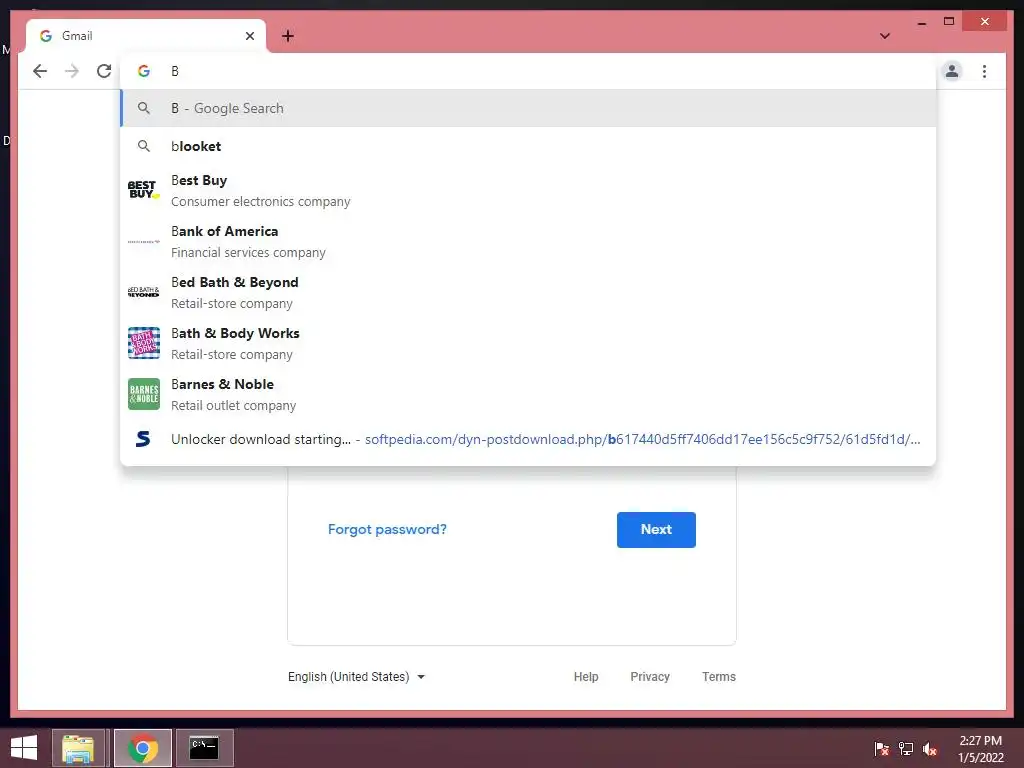Open Chrome three-dot menu
This screenshot has height=768, width=1024.
point(984,71)
